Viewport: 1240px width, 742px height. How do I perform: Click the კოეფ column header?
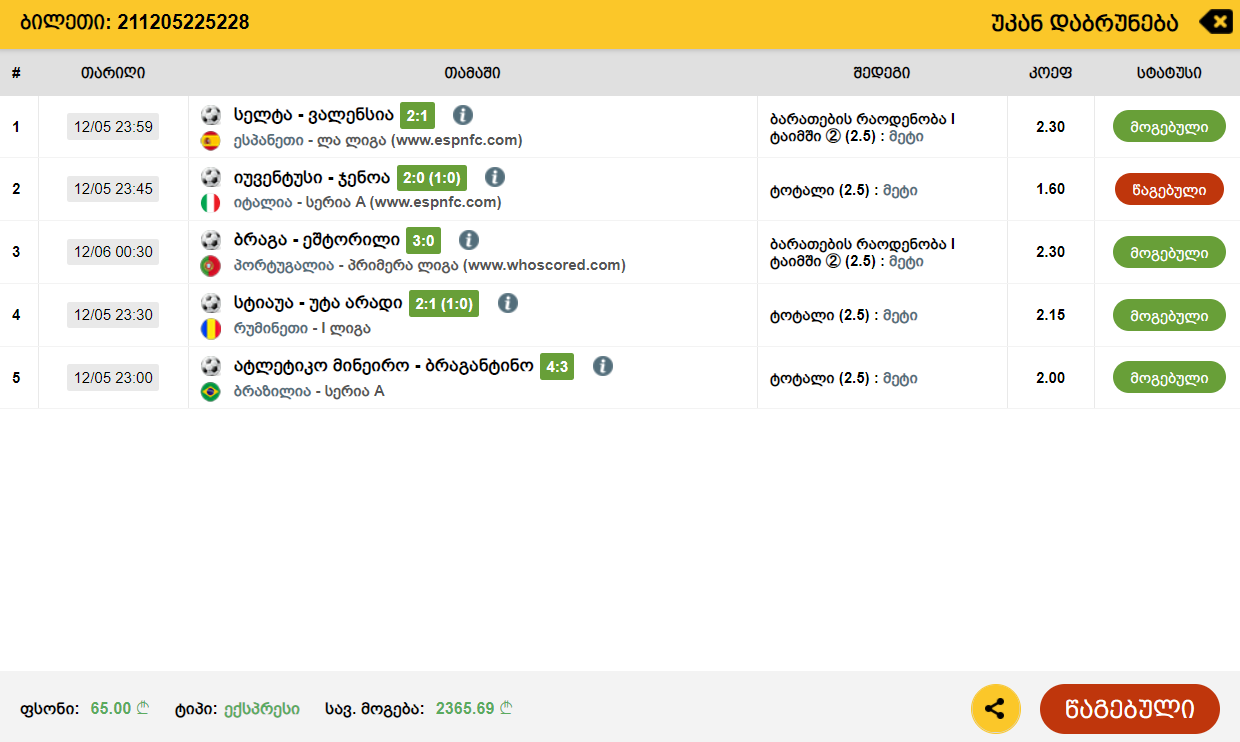1051,72
